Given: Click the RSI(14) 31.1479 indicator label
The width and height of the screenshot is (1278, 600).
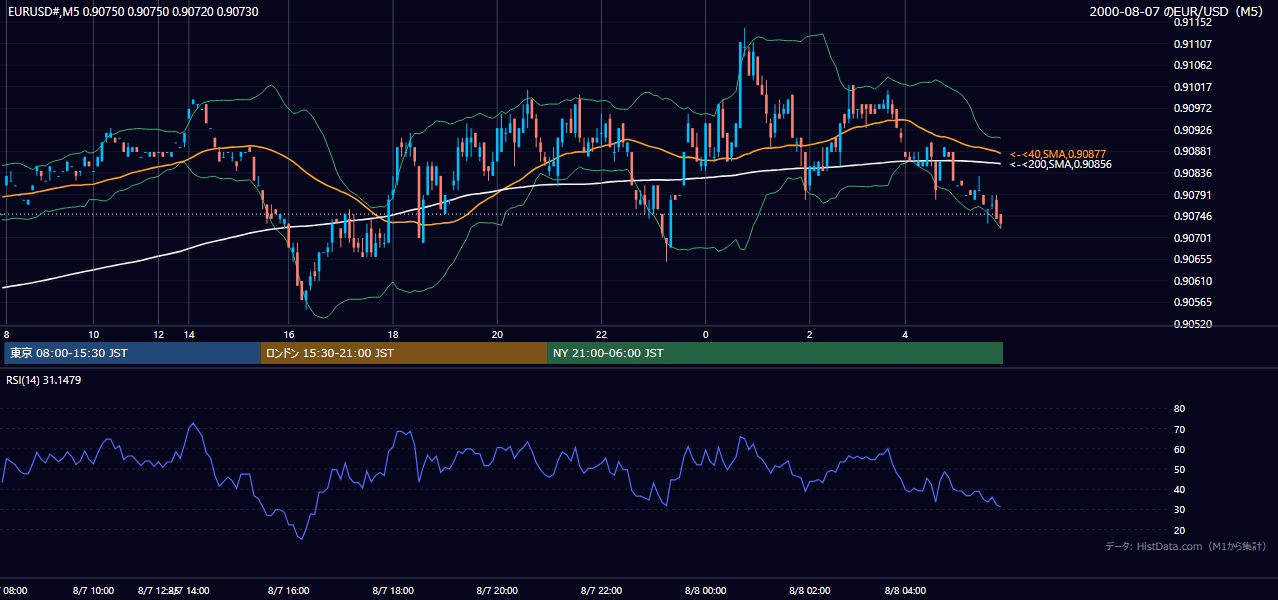Looking at the screenshot, I should pyautogui.click(x=44, y=380).
